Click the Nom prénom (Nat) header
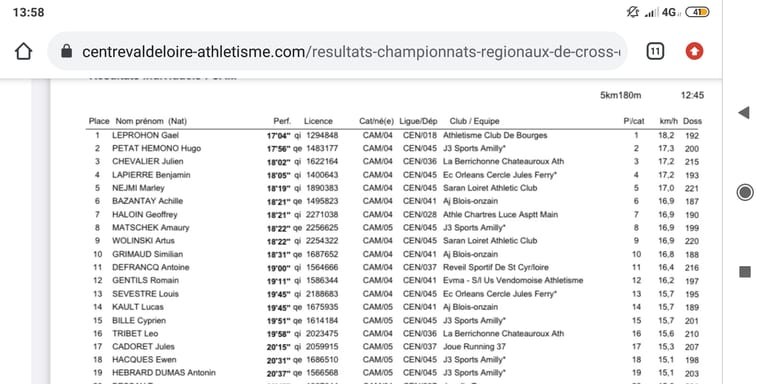The width and height of the screenshot is (768, 384). point(151,121)
